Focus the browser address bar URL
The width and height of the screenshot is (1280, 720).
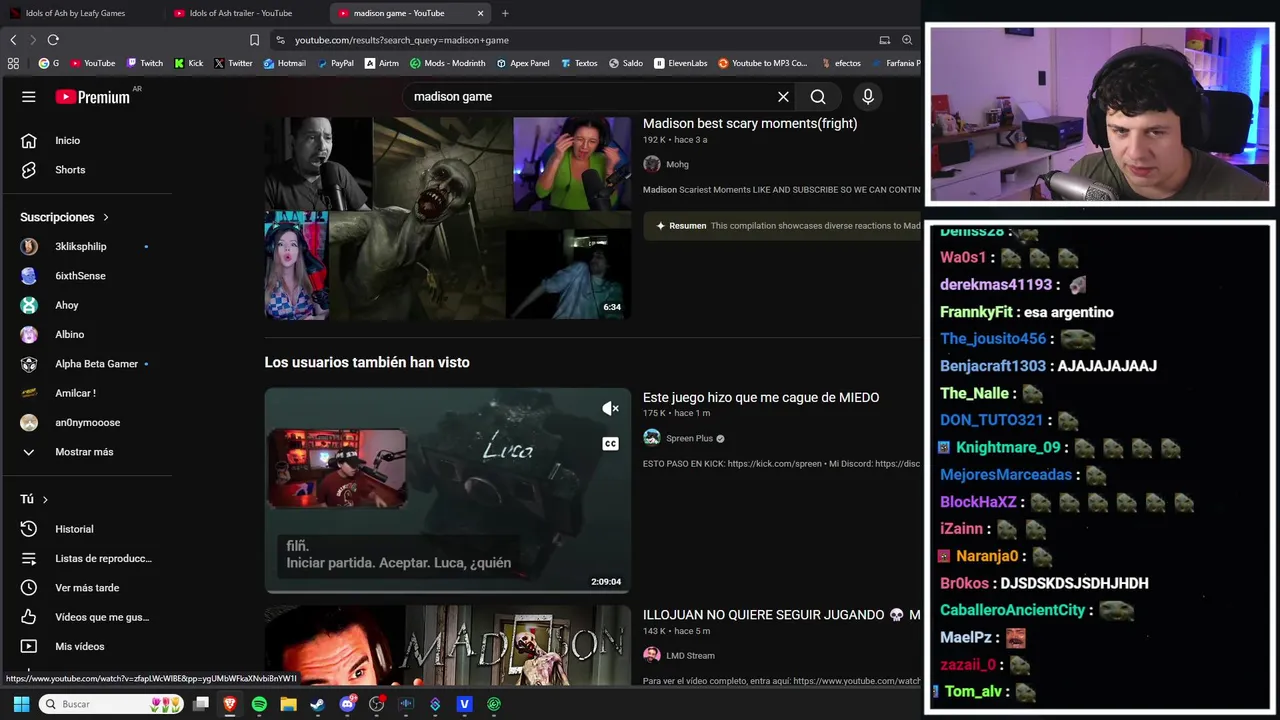coord(402,40)
